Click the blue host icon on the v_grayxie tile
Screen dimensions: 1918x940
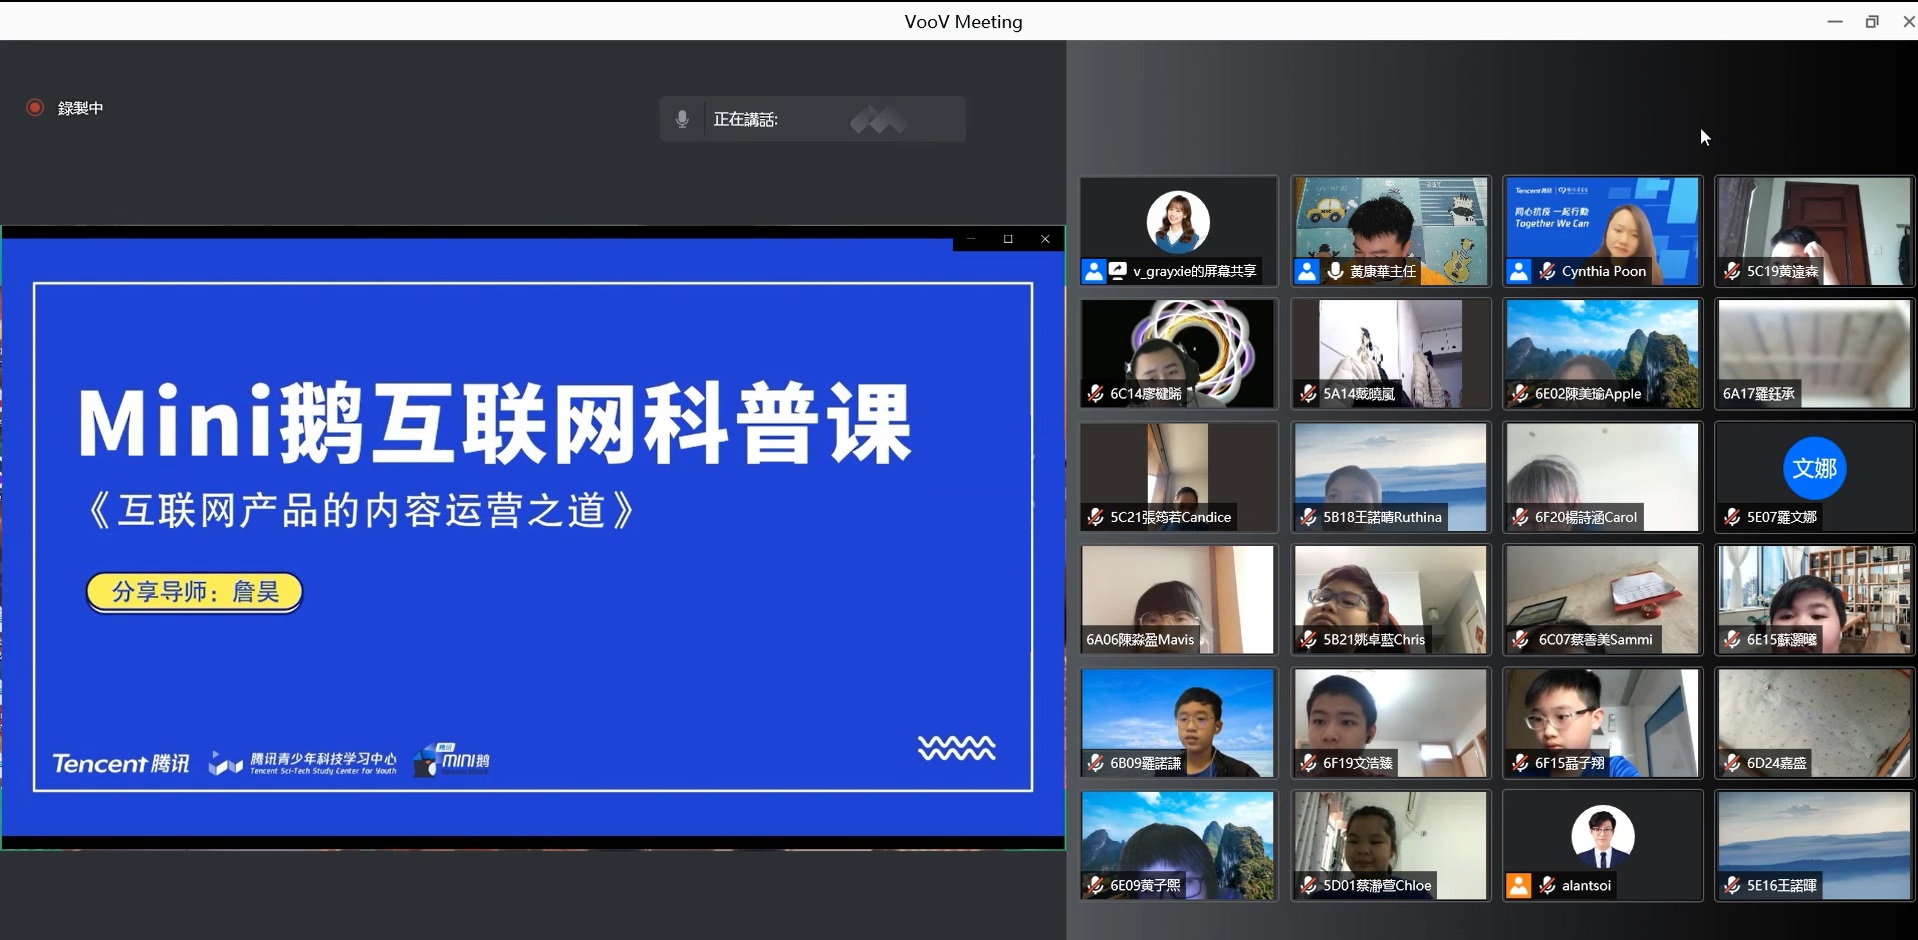point(1094,271)
